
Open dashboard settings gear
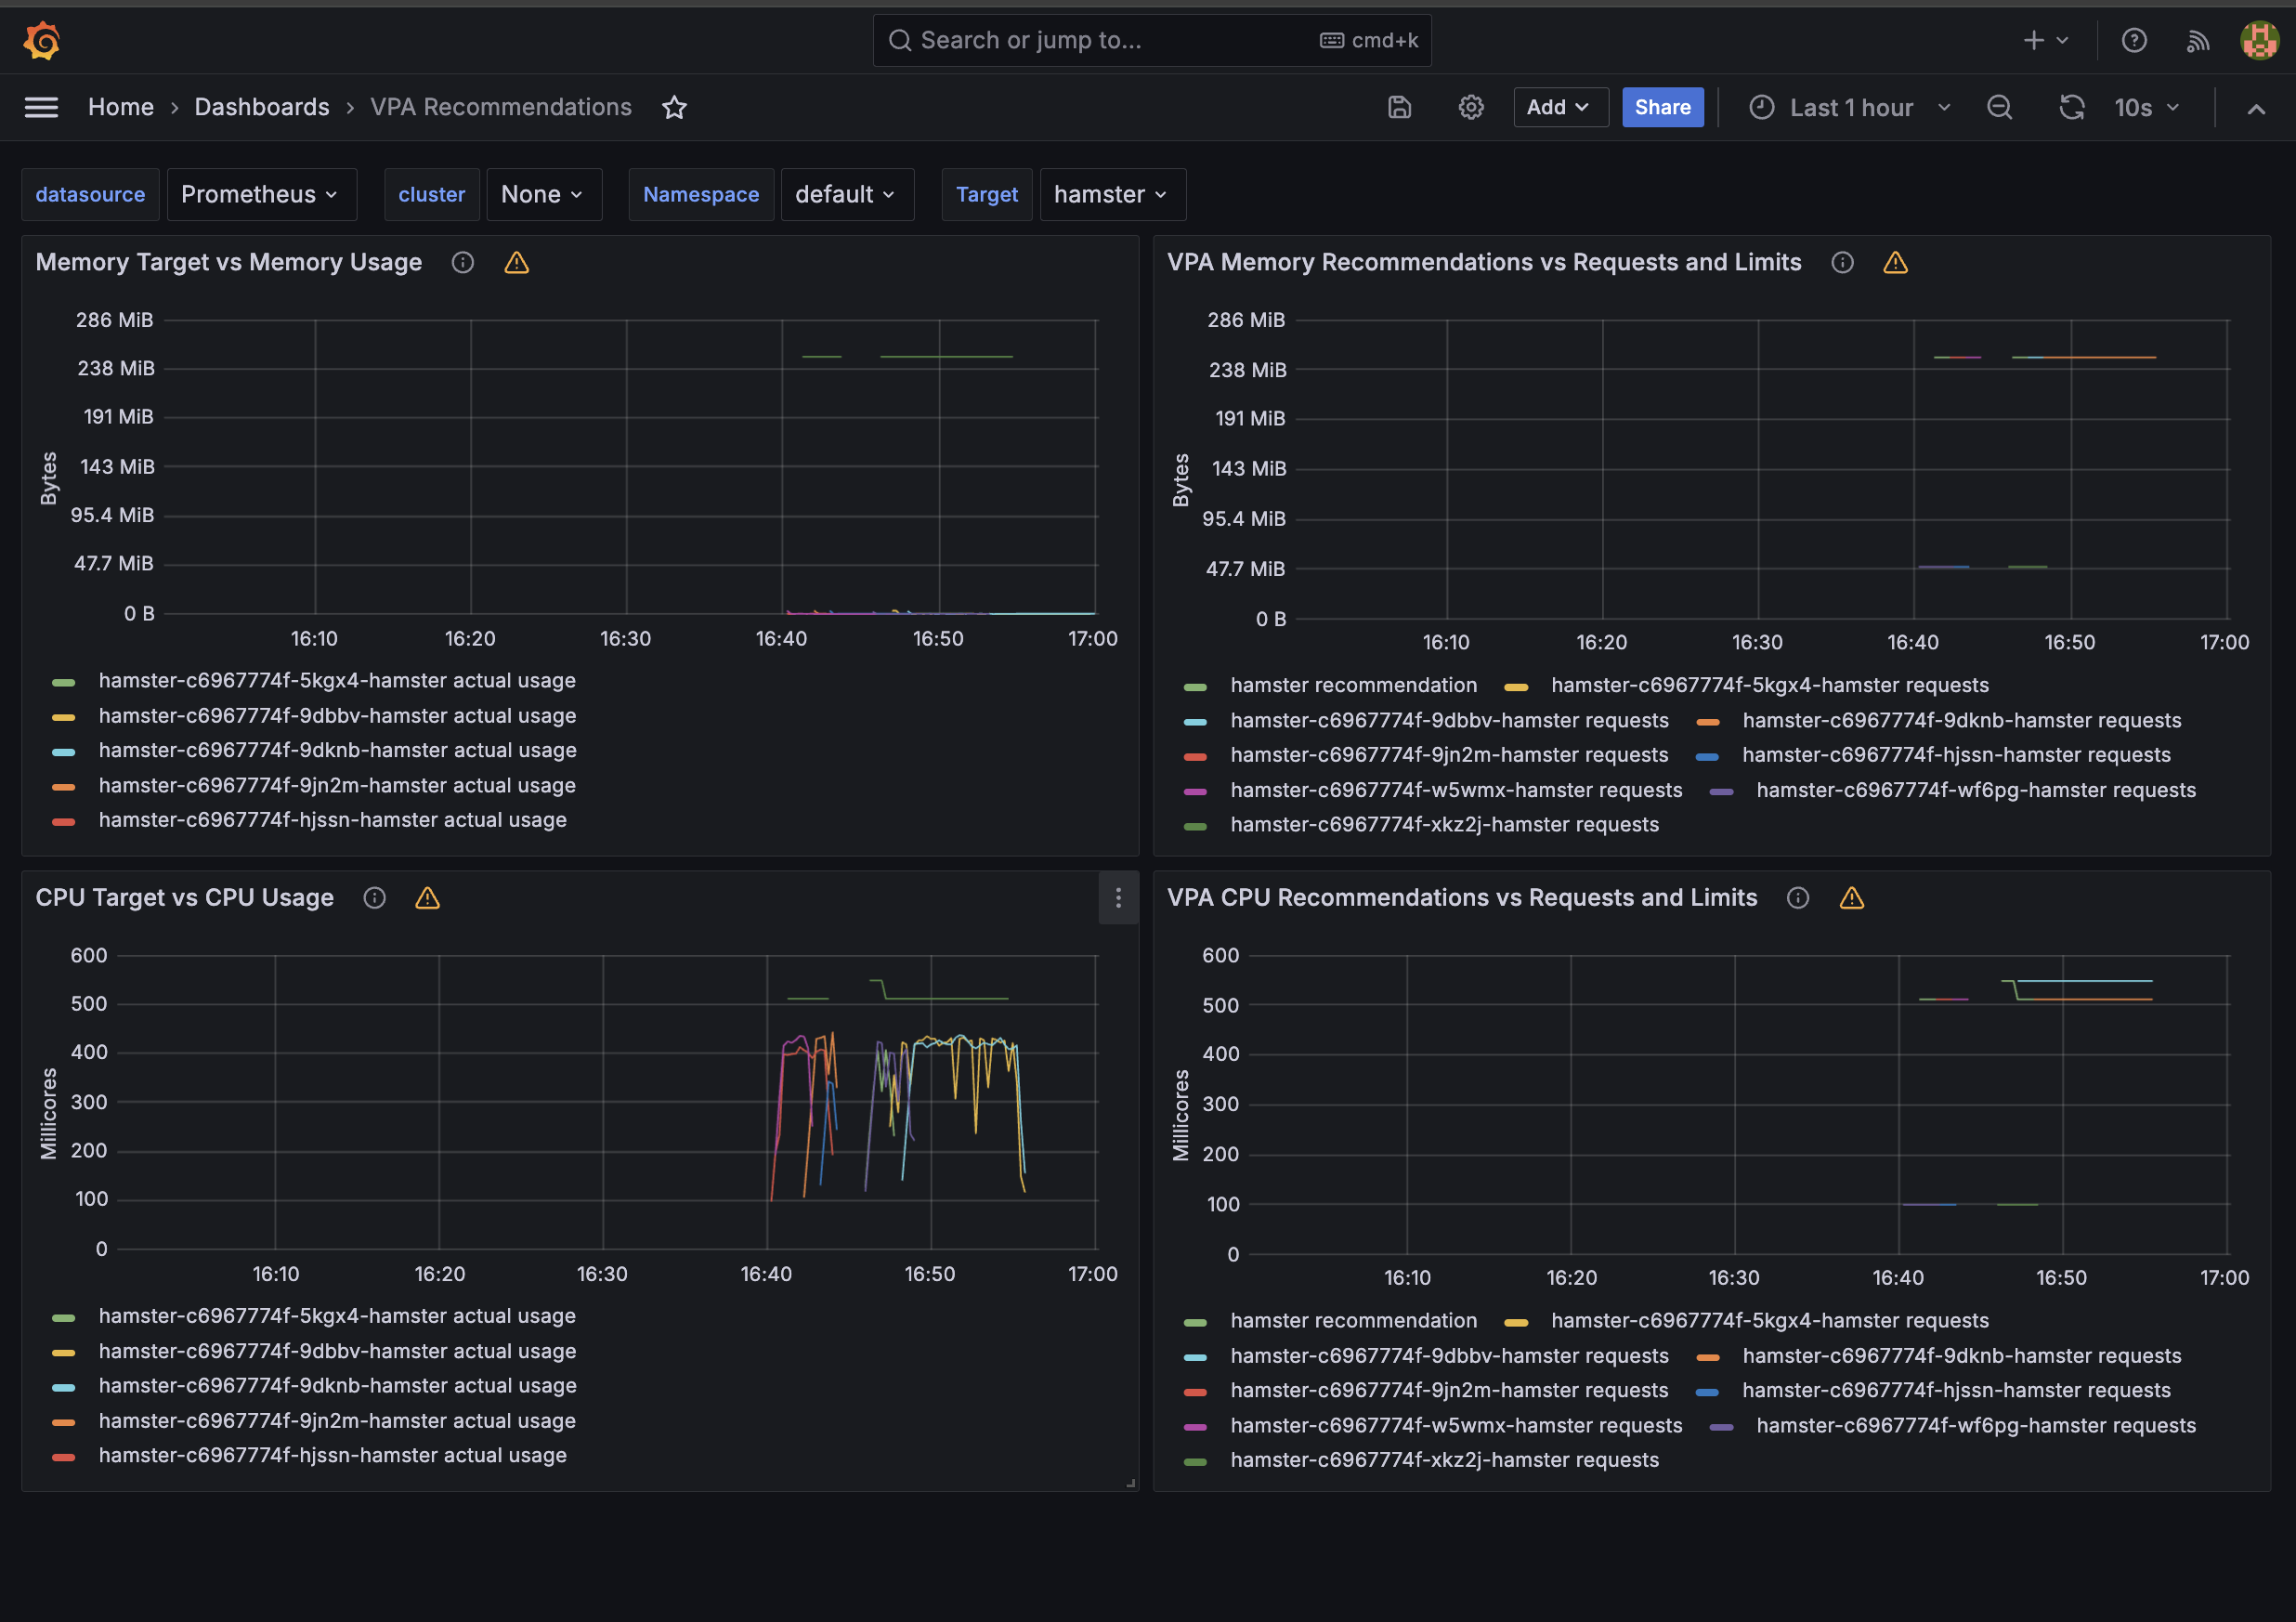click(1470, 107)
